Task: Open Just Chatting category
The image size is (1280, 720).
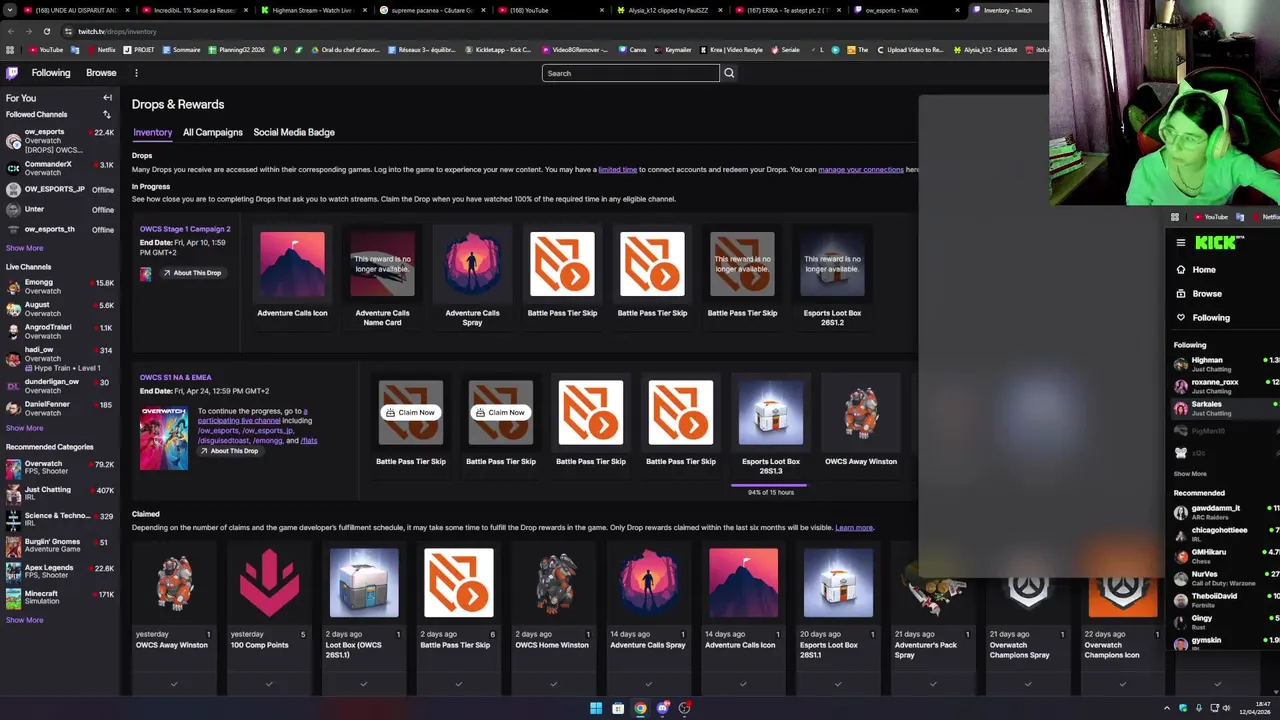Action: pos(60,494)
